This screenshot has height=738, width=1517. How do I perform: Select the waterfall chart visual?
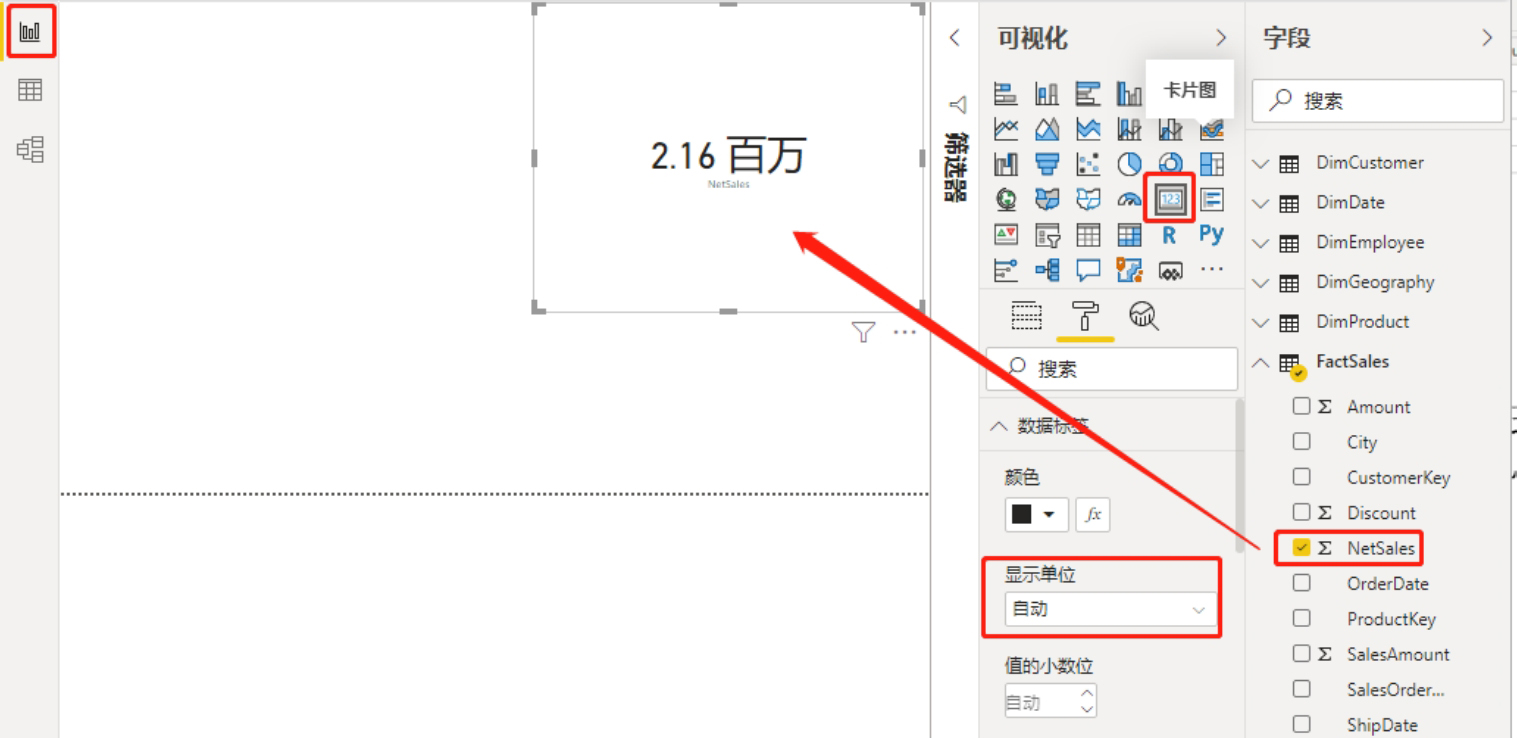[1006, 164]
